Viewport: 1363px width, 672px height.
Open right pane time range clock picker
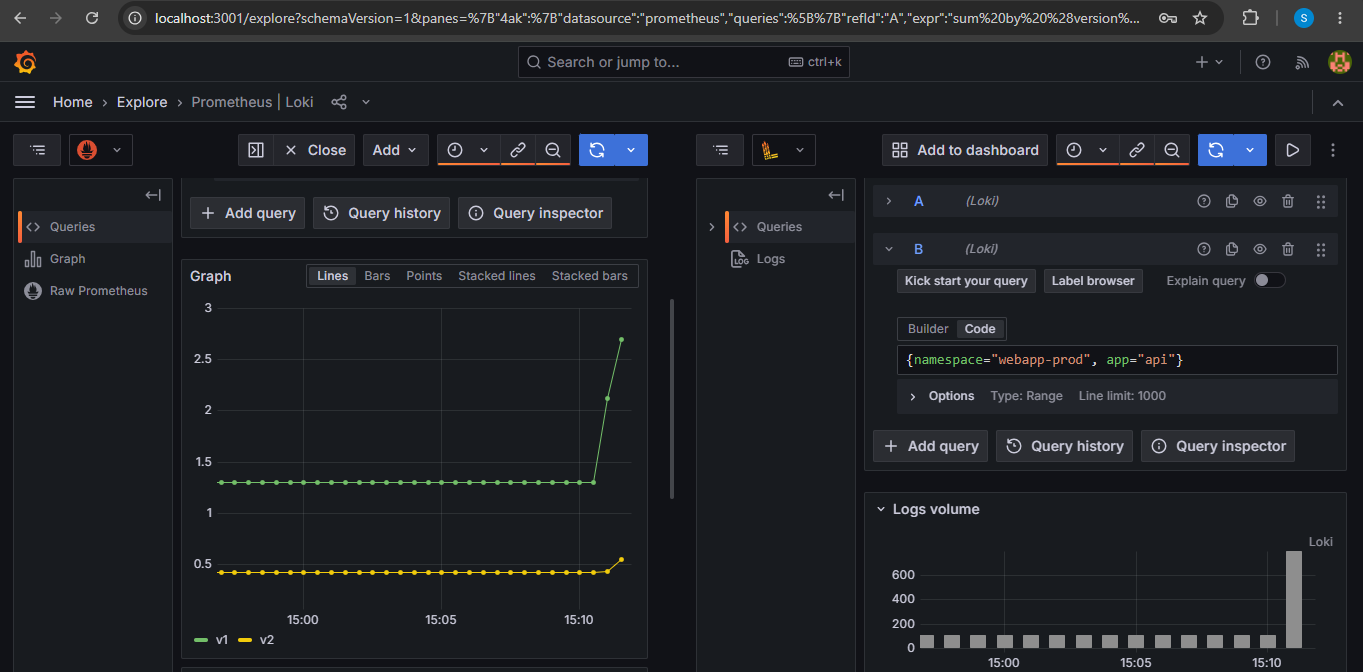click(1074, 150)
